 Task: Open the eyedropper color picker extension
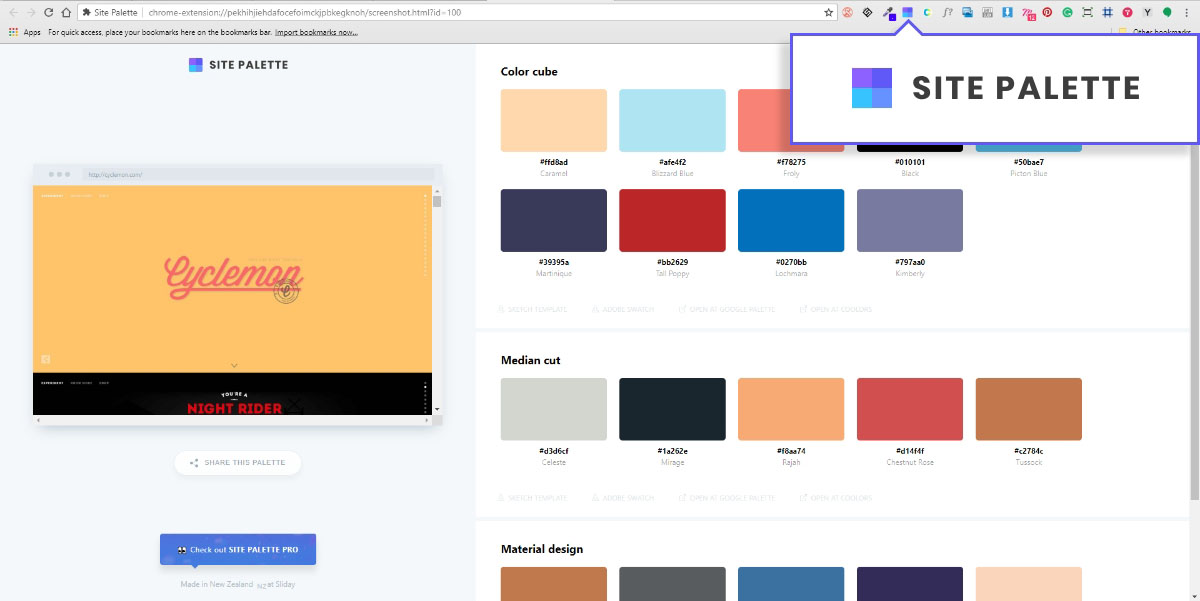[888, 13]
